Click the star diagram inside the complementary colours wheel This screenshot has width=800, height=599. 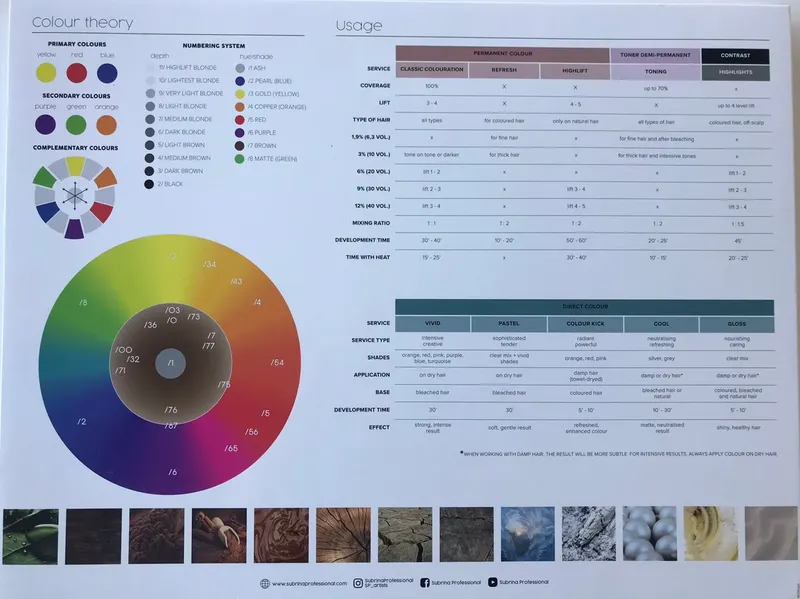pos(74,195)
